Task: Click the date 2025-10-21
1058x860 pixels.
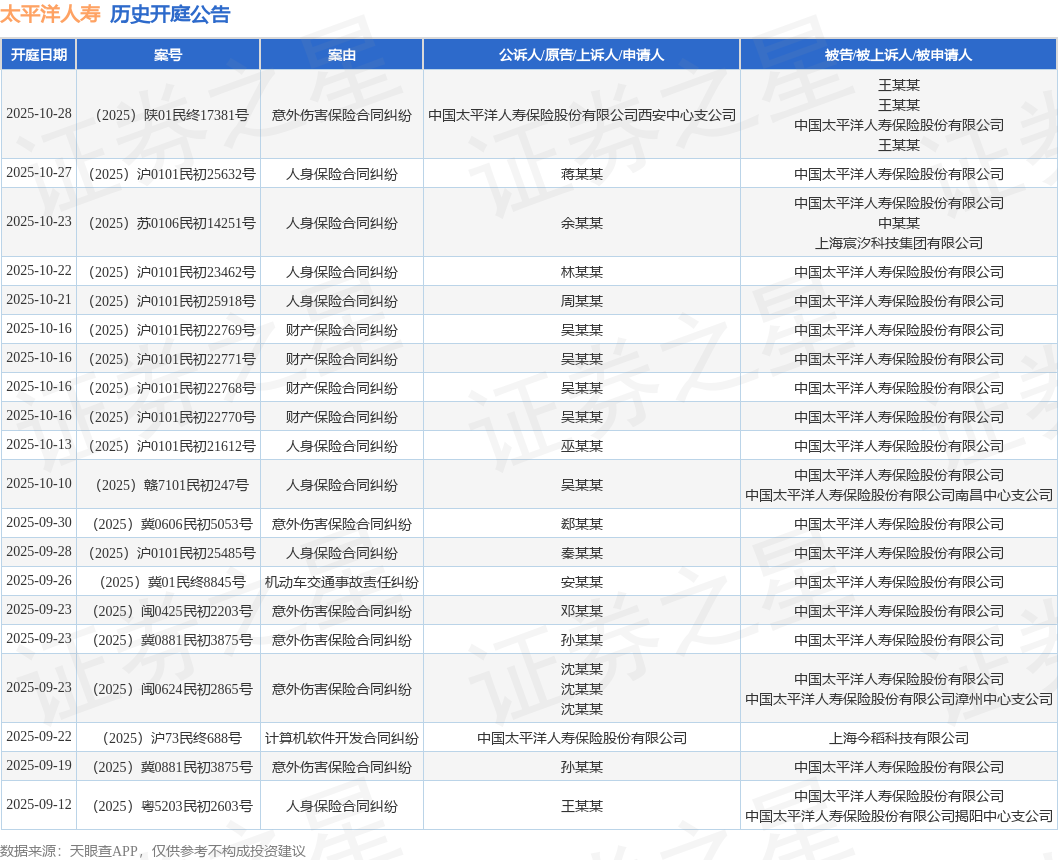Action: coord(39,299)
